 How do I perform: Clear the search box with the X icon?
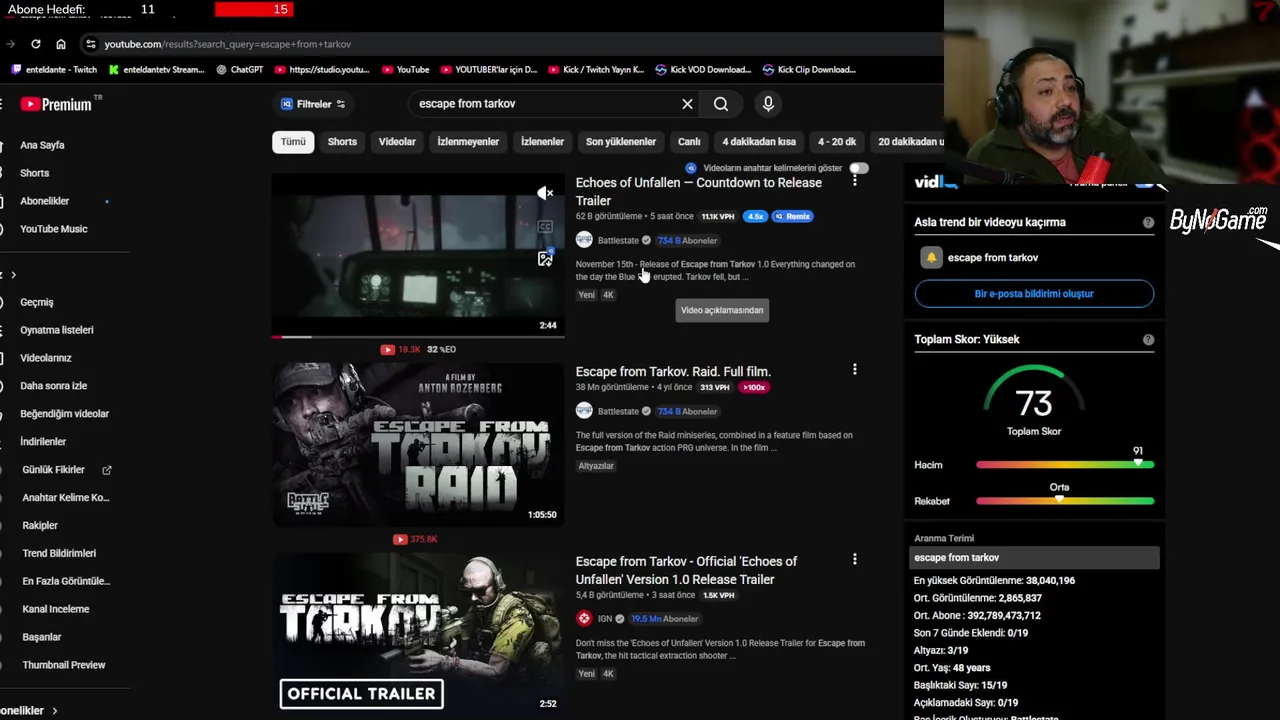point(687,104)
